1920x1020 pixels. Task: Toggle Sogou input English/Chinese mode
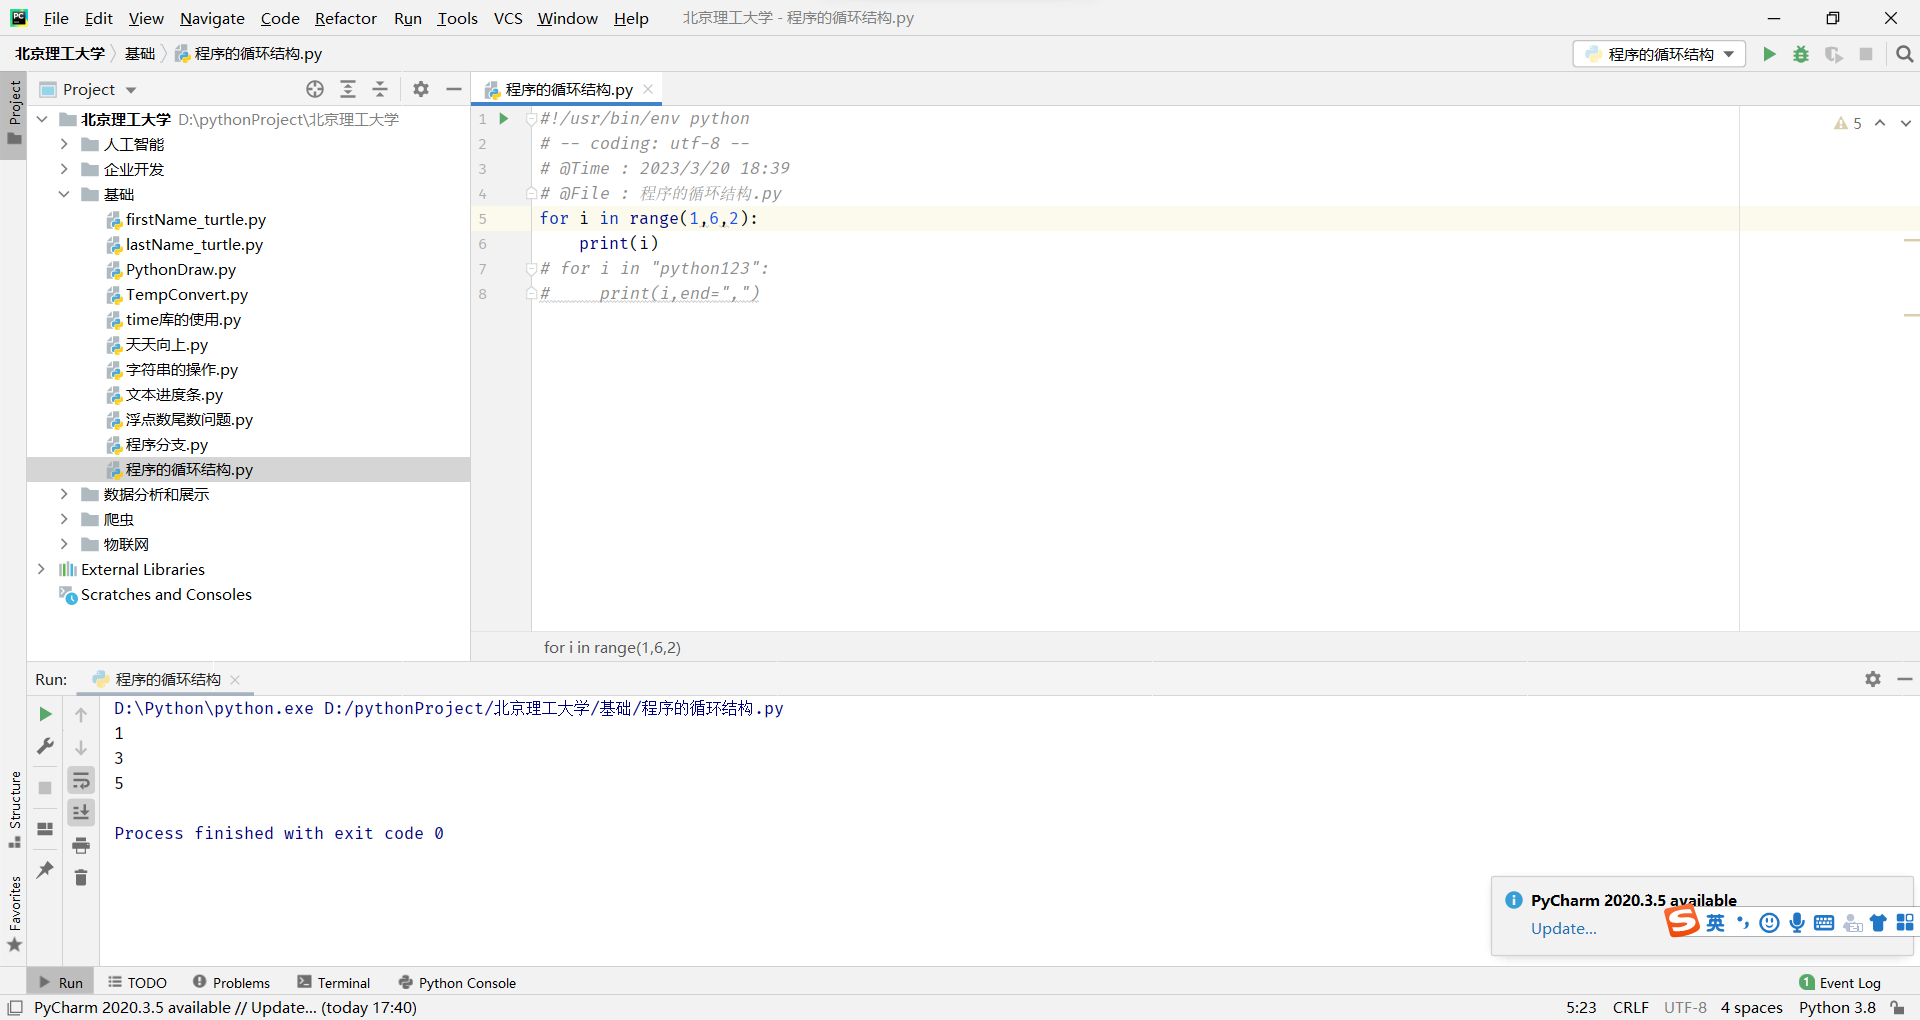point(1715,922)
